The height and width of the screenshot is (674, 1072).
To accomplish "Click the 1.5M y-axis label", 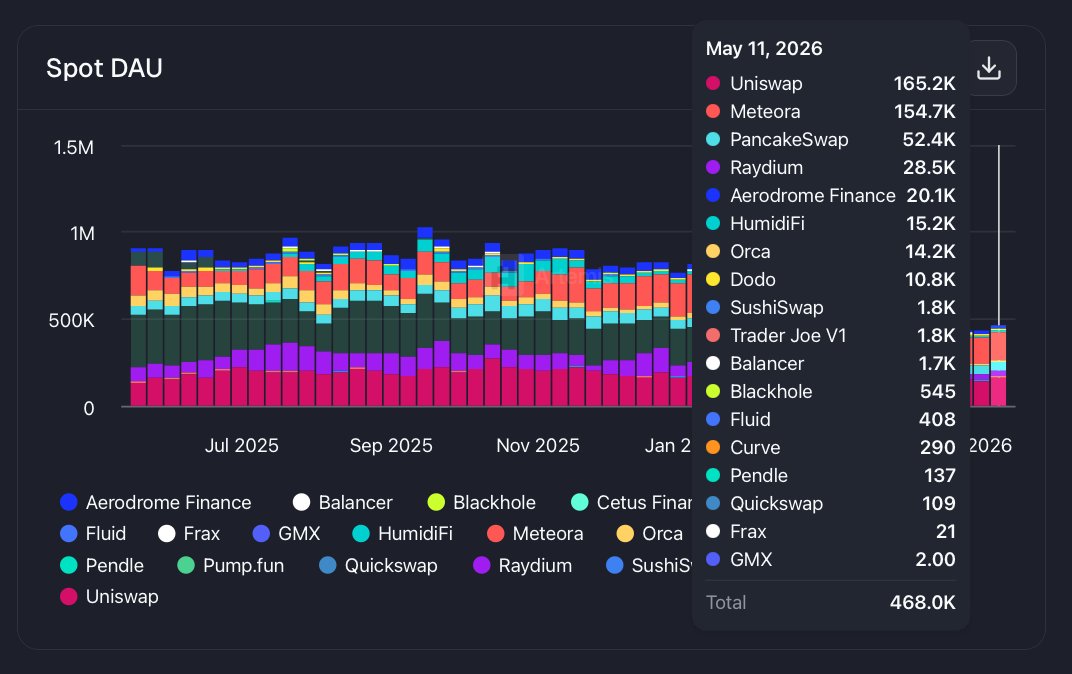I will tap(74, 147).
